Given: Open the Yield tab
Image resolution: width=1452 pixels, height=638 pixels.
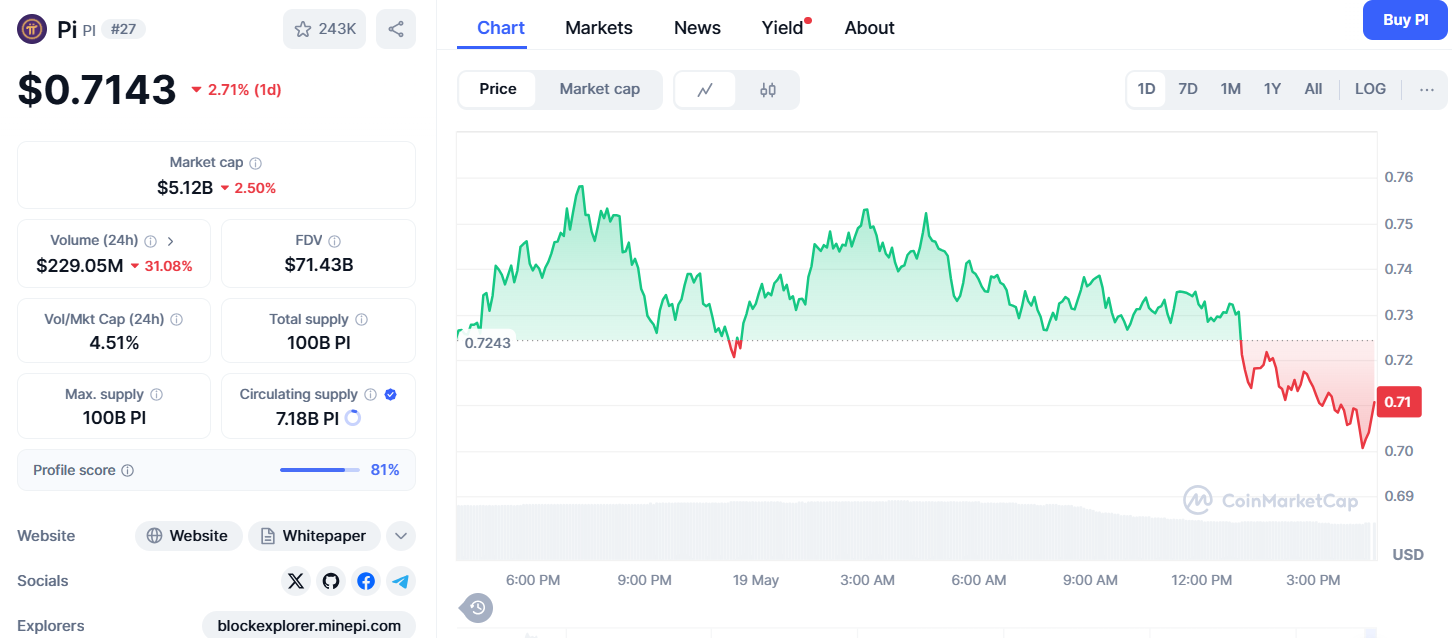Looking at the screenshot, I should (783, 28).
